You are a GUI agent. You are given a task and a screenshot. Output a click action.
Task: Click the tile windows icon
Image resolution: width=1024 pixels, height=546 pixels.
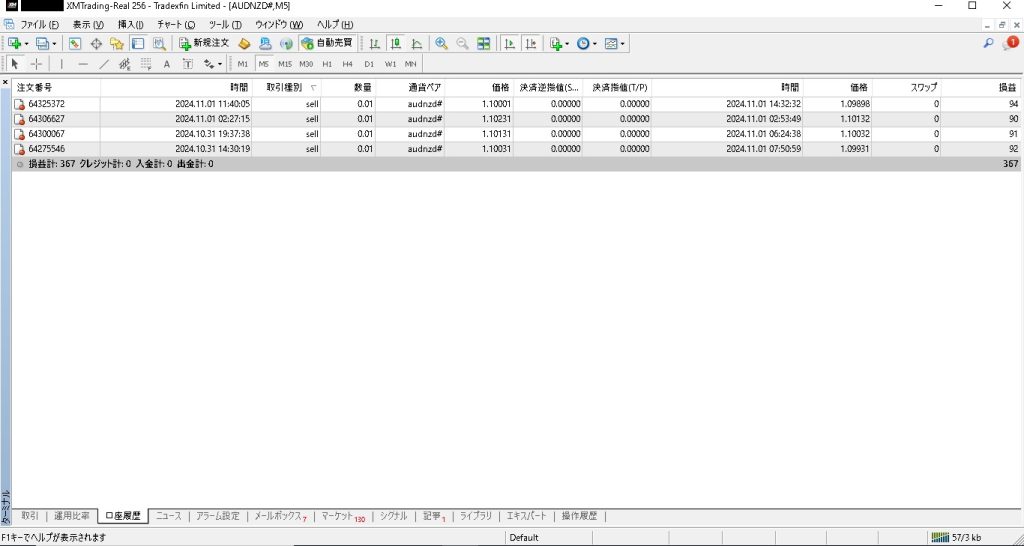tap(484, 43)
